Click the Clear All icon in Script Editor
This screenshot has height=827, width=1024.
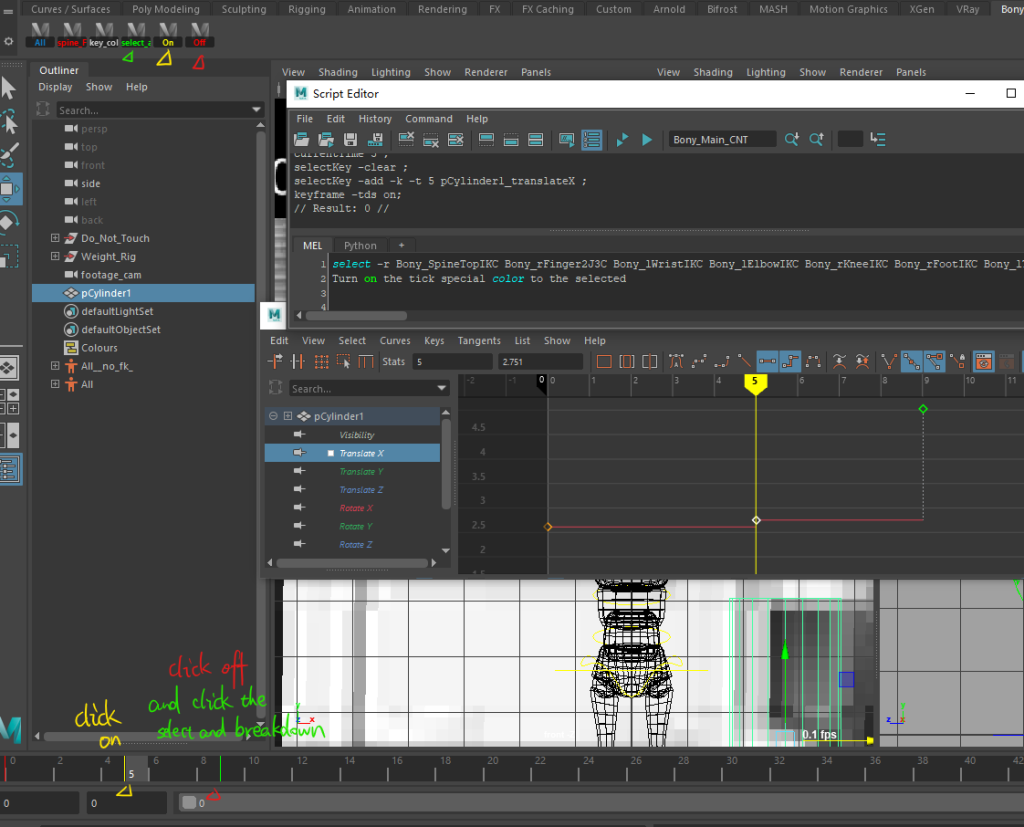[456, 139]
